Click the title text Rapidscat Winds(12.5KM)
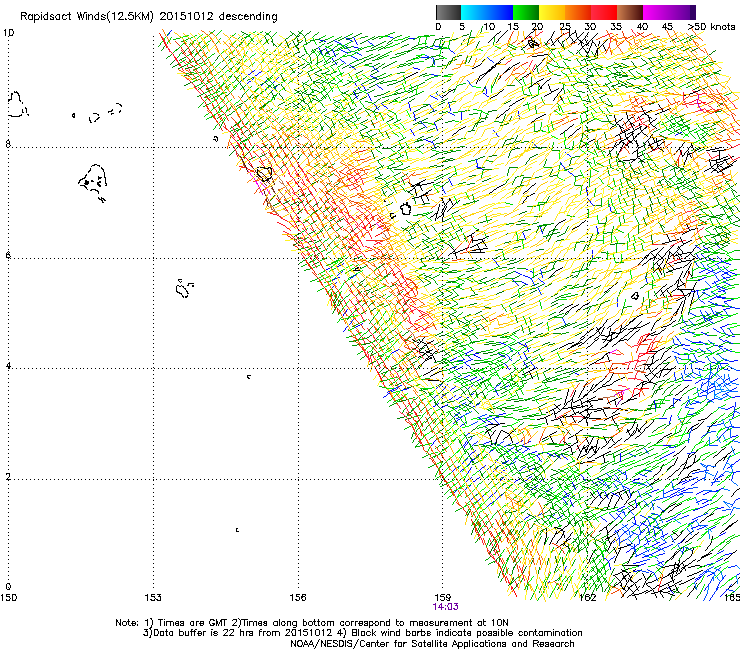This screenshot has height=650, width=740. (x=86, y=17)
